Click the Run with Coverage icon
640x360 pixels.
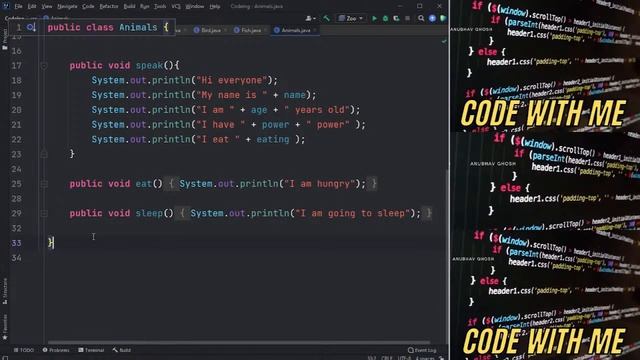(x=396, y=18)
